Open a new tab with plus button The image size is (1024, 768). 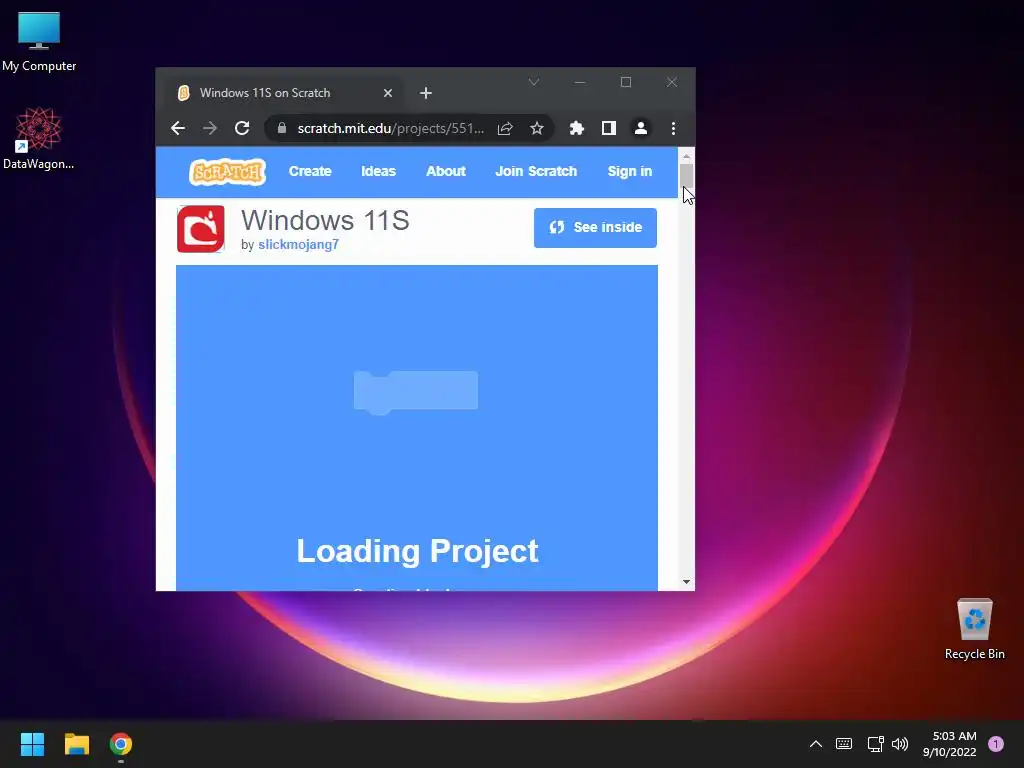426,93
